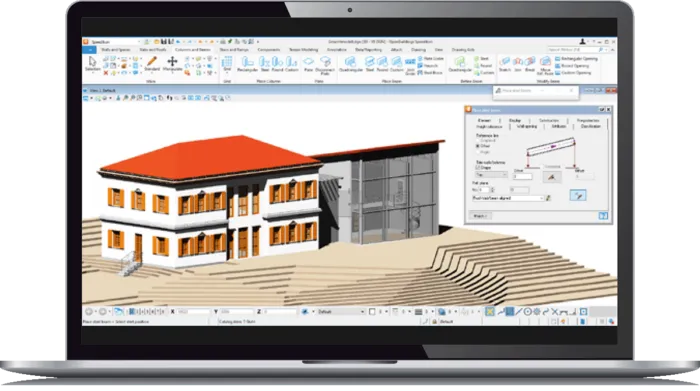Pick Steel in Place Column group
The width and height of the screenshot is (700, 391).
click(x=265, y=63)
